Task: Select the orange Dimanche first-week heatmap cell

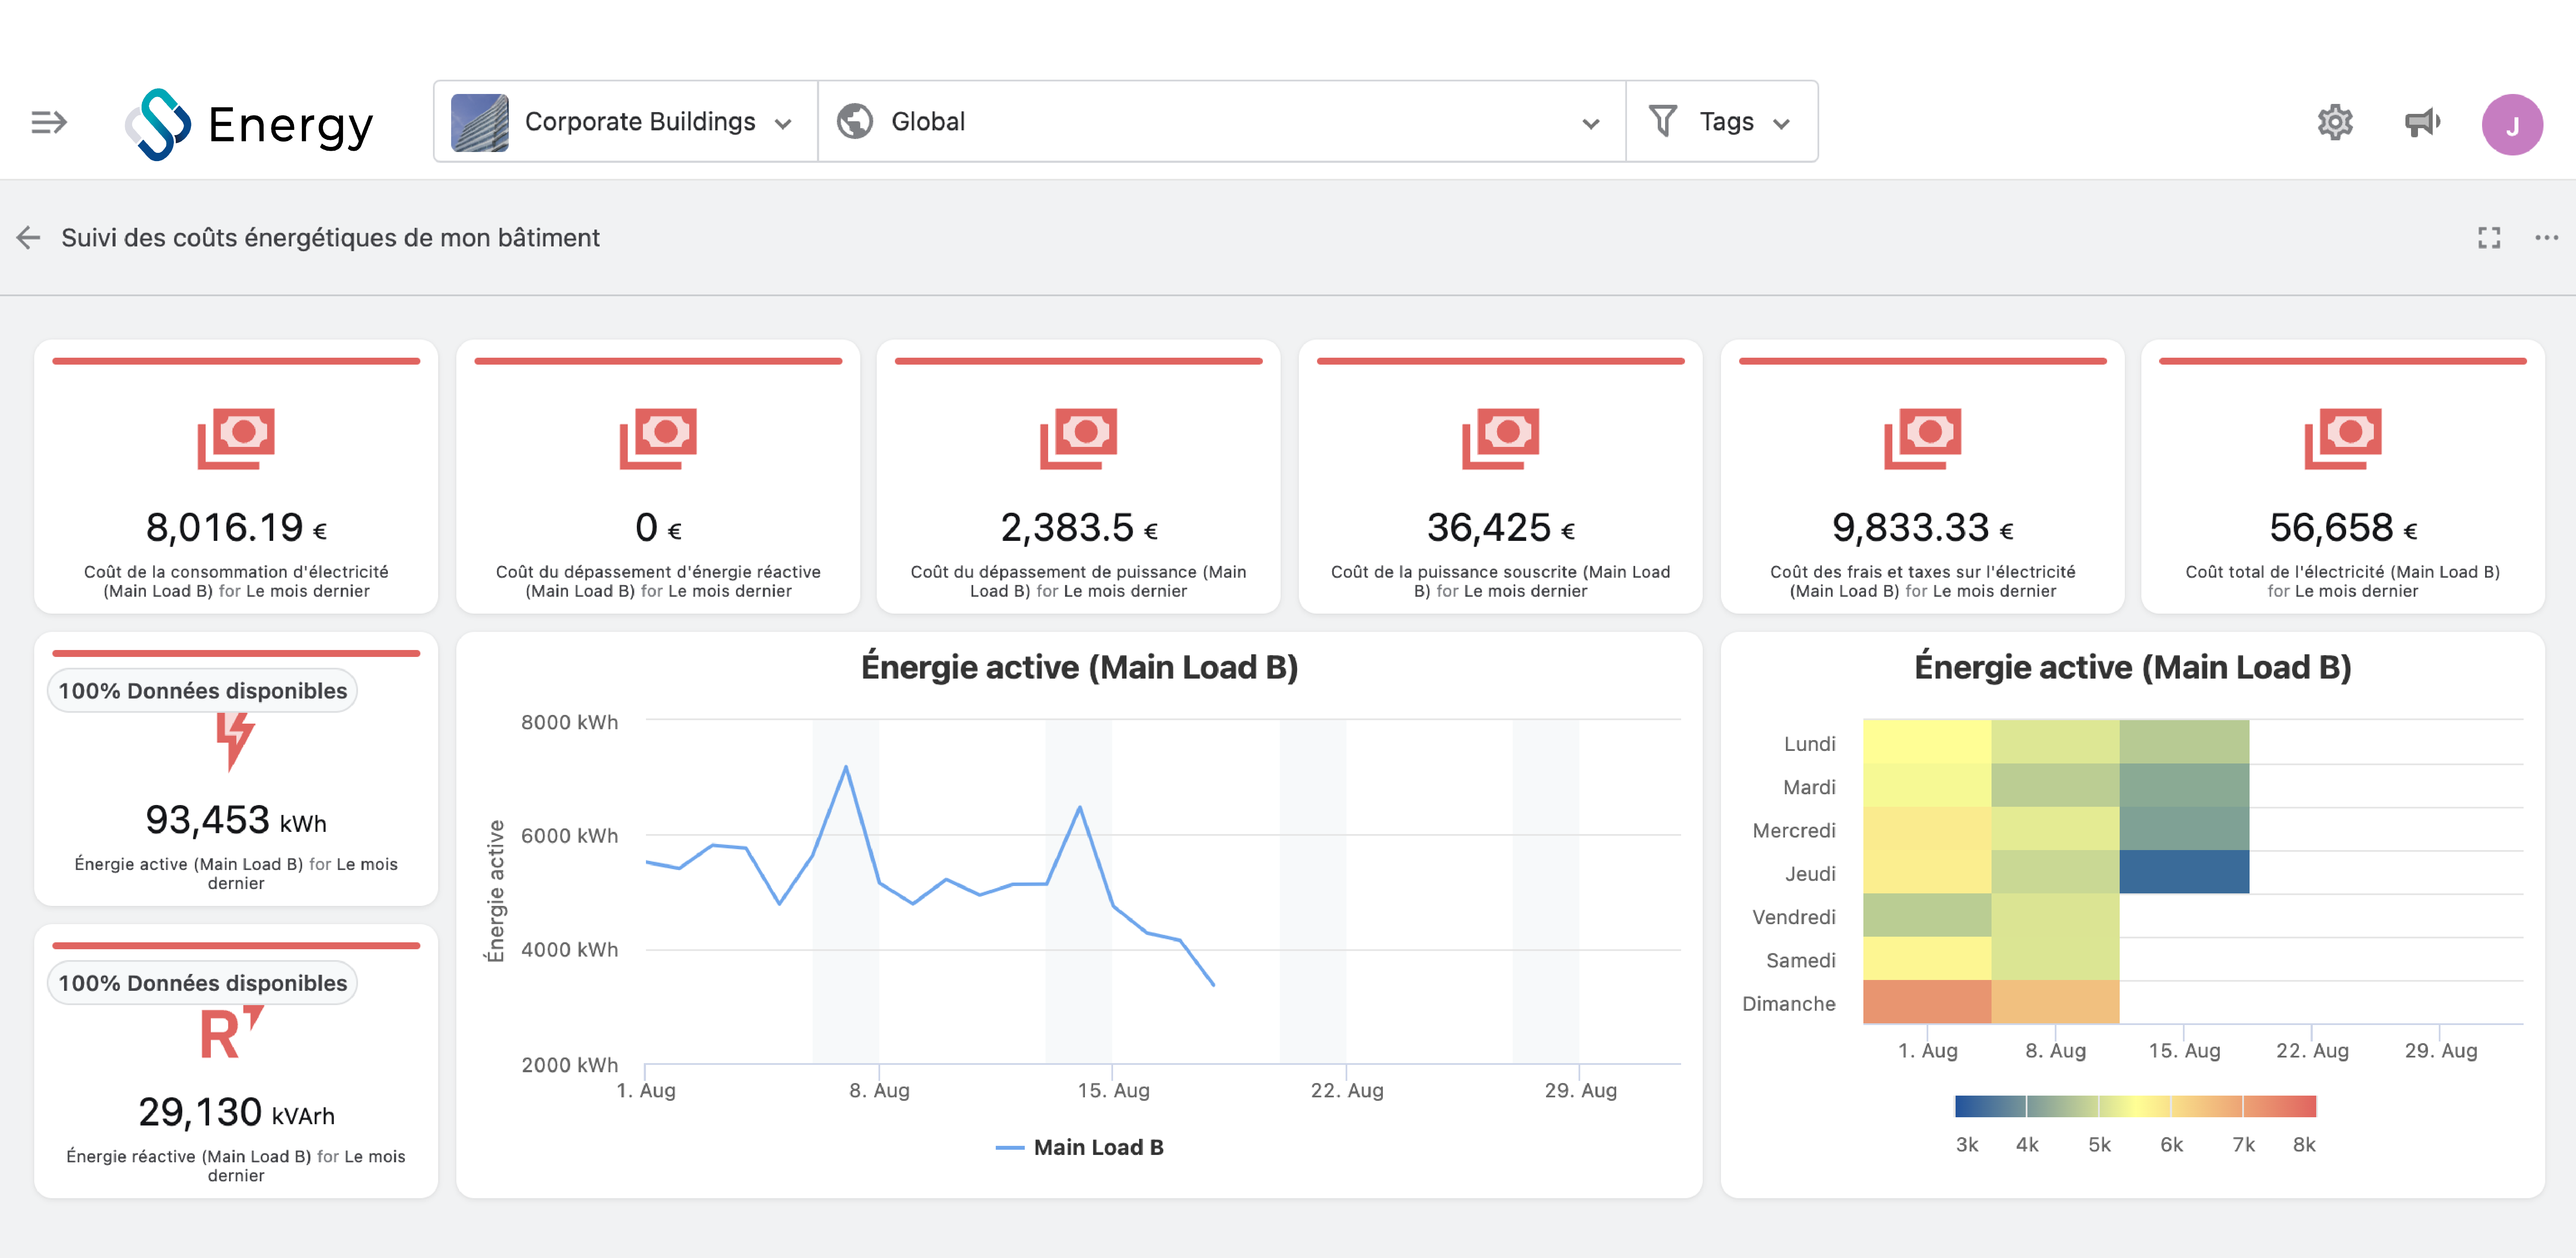Action: [x=1926, y=1002]
